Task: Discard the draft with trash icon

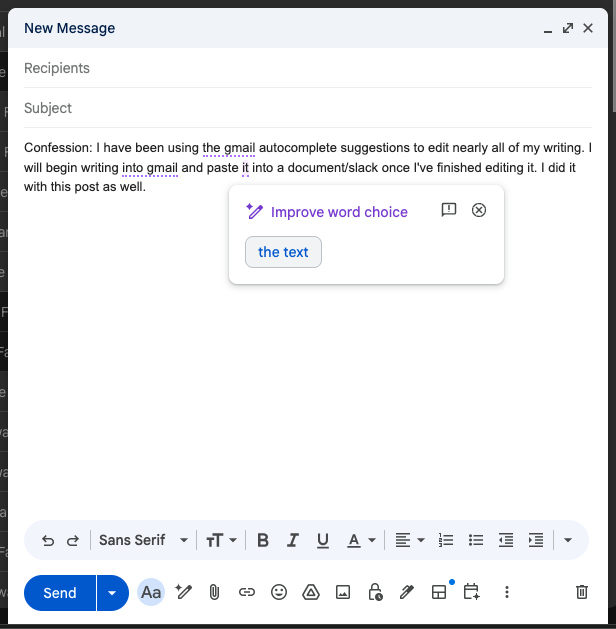Action: coord(582,592)
